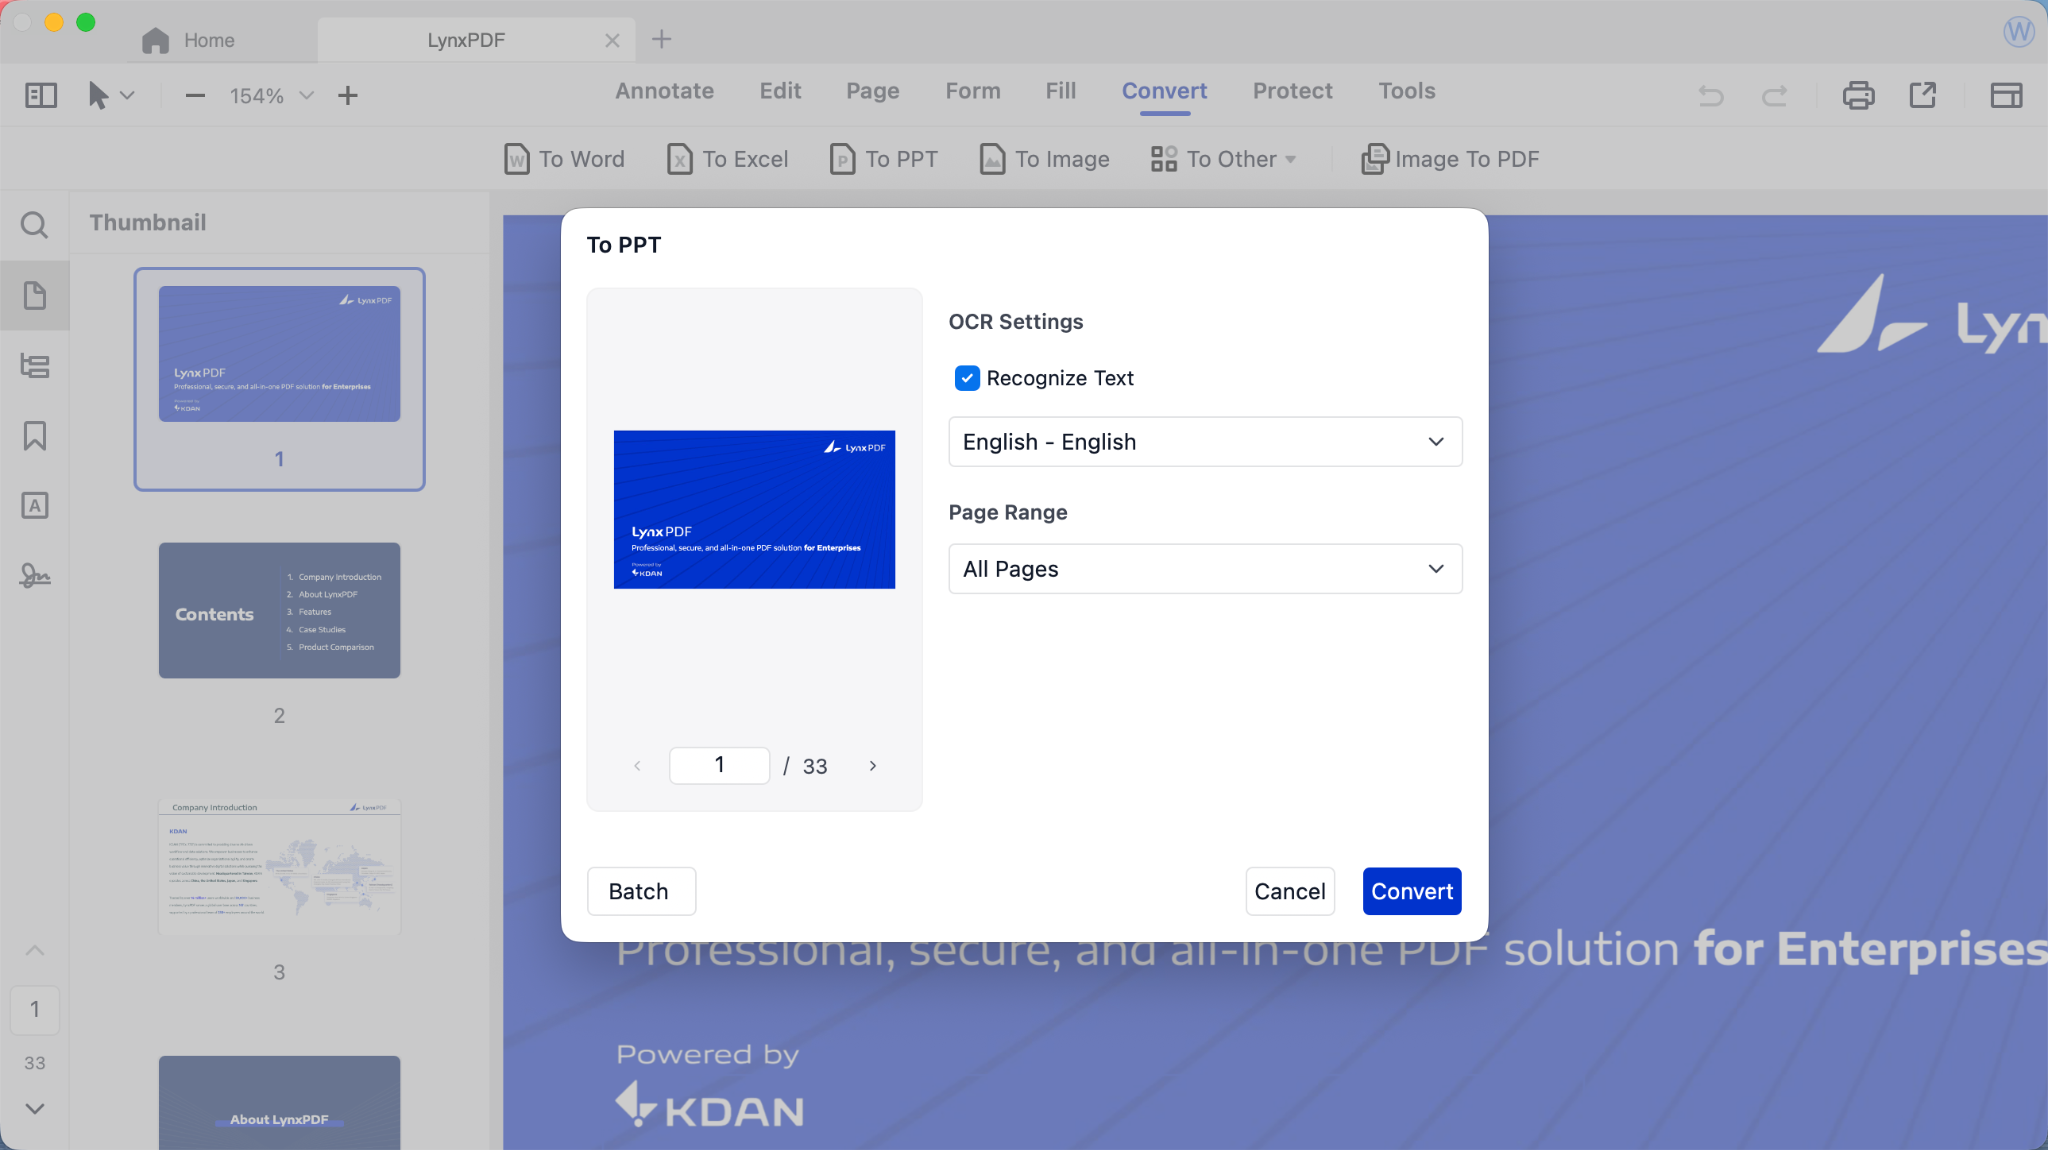Uncheck the Recognize Text checkbox

967,378
